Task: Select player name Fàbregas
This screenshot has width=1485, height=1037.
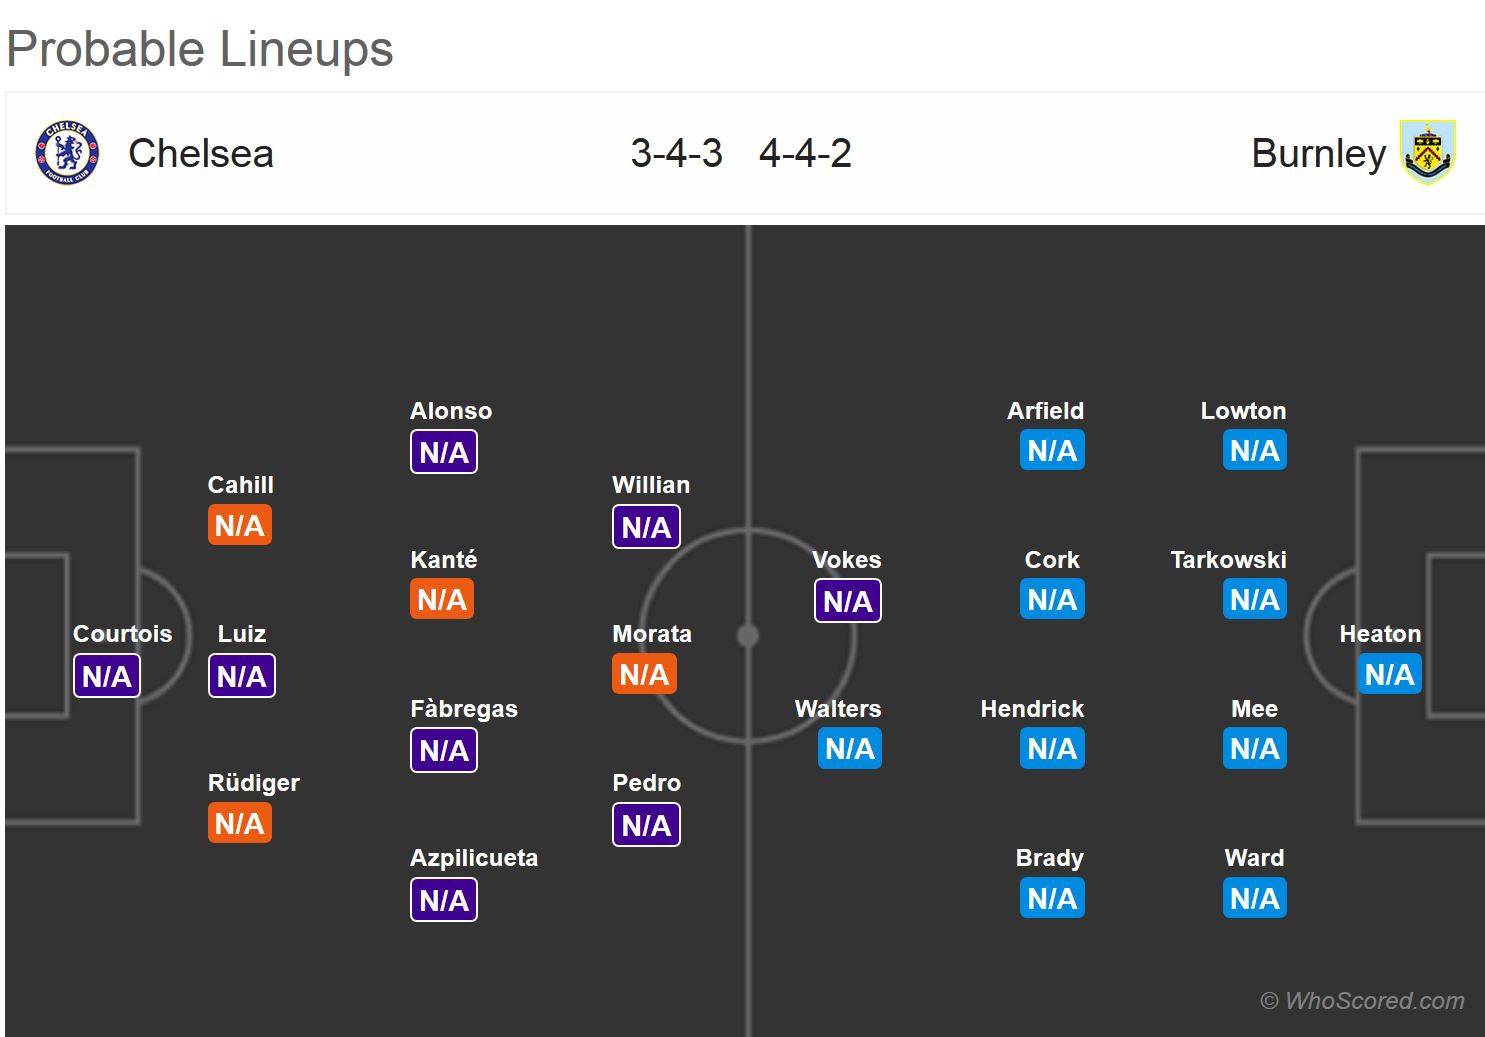Action: 464,709
